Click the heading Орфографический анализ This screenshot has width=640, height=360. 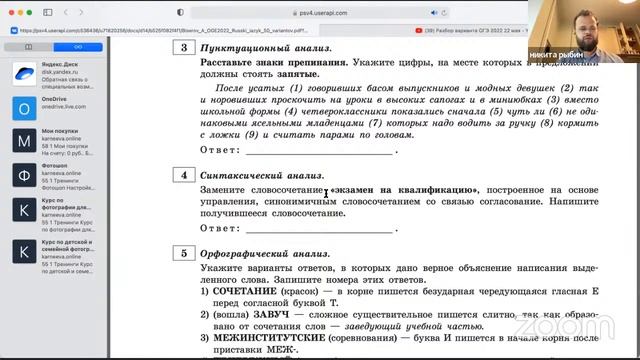pos(265,254)
